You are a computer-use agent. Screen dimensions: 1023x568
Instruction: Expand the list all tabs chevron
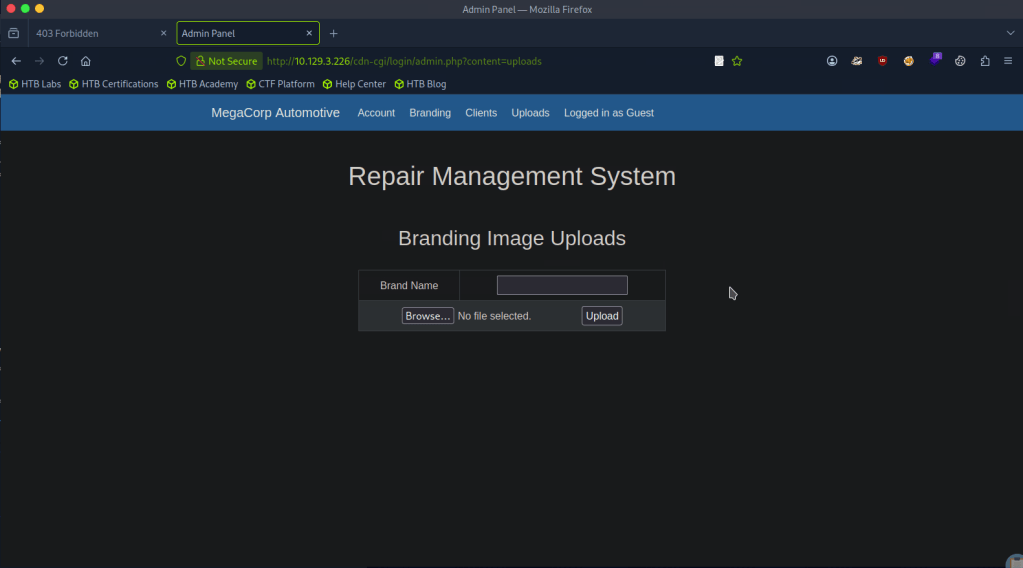1010,33
